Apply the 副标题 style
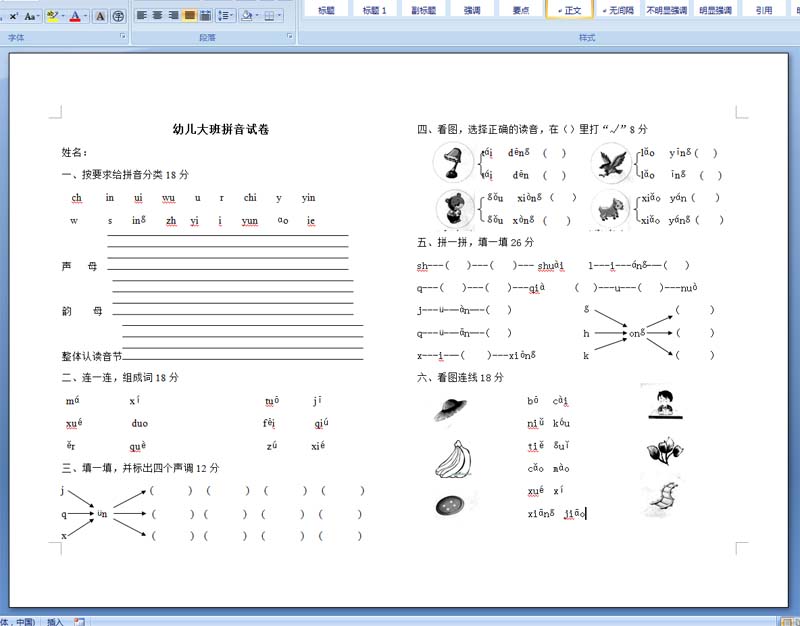Image resolution: width=800 pixels, height=626 pixels. tap(423, 9)
